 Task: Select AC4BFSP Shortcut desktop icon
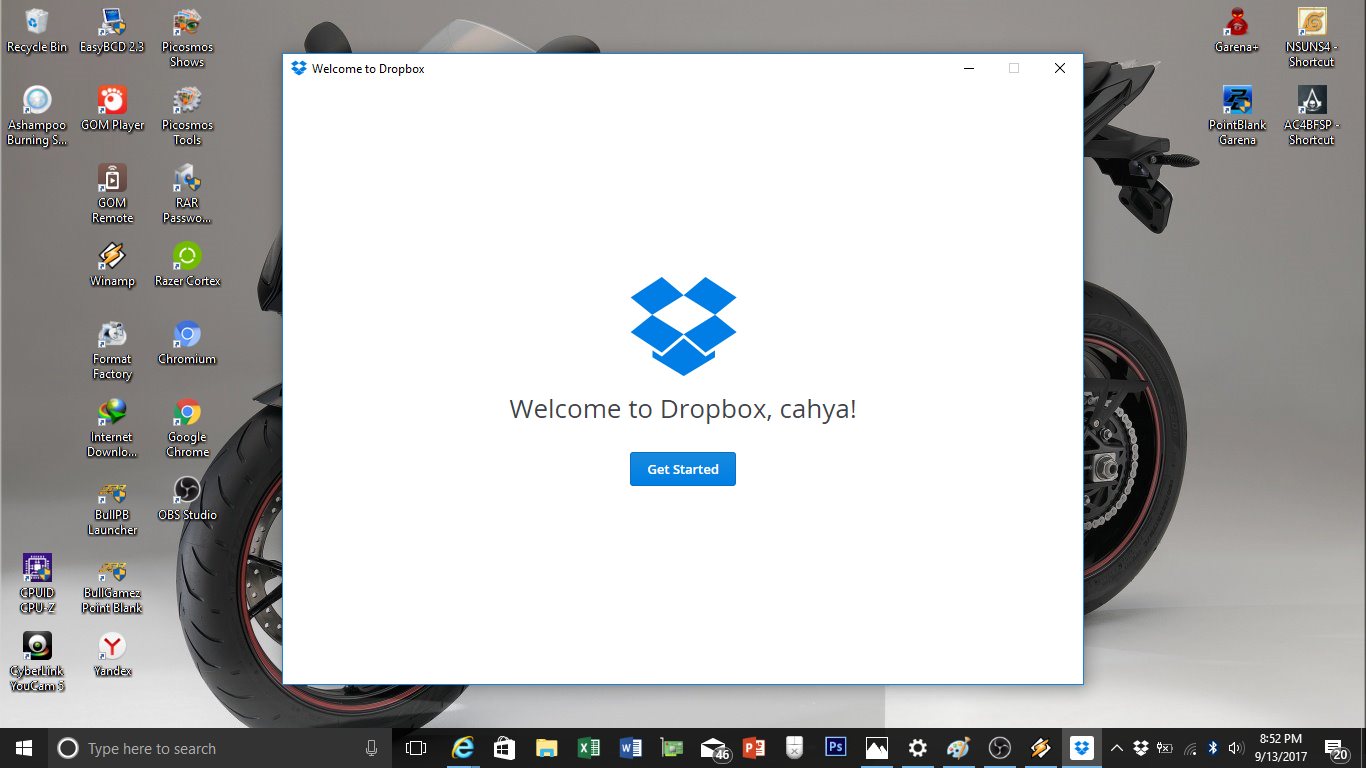click(x=1312, y=116)
